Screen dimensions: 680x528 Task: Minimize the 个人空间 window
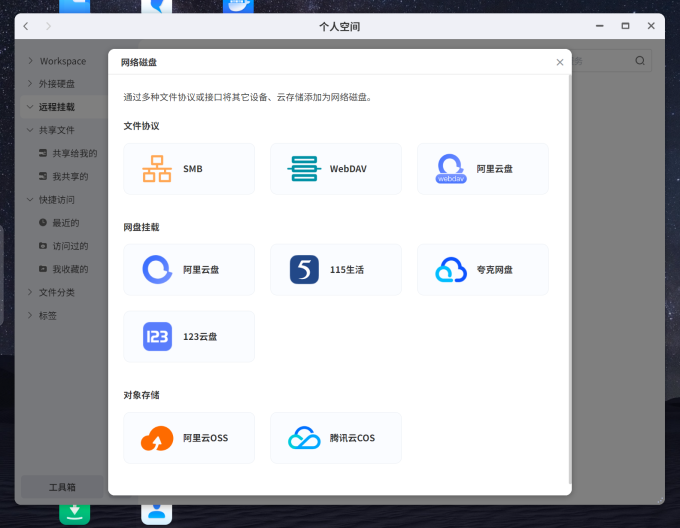[x=600, y=26]
